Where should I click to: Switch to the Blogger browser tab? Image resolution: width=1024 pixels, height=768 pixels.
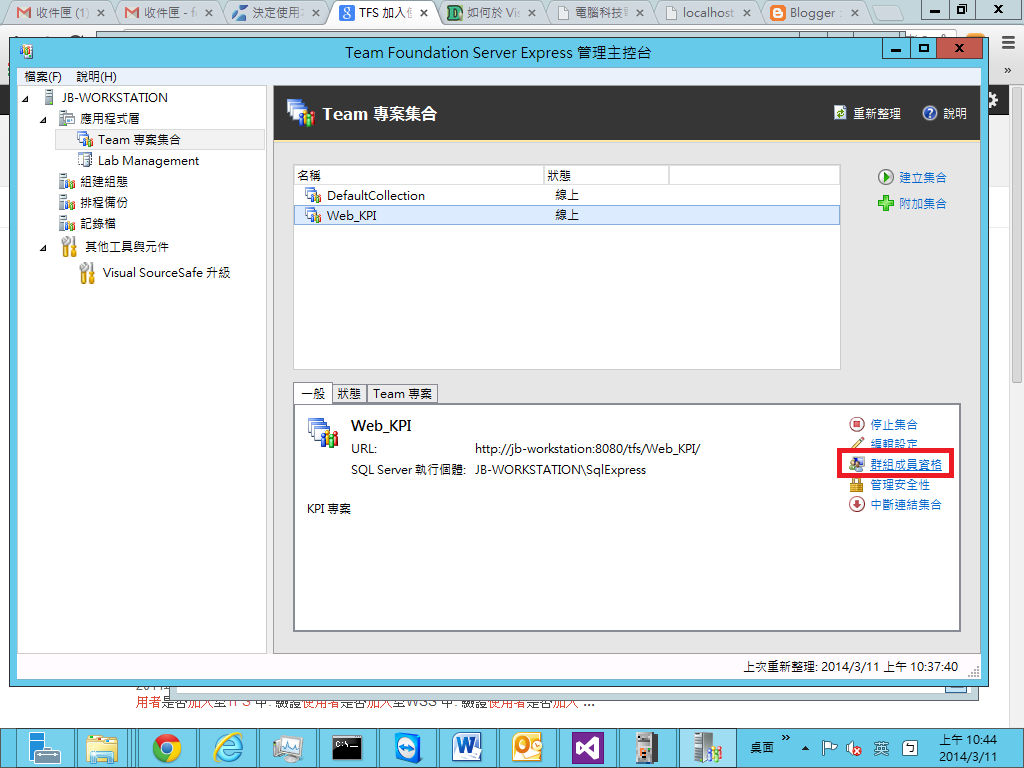tap(812, 12)
